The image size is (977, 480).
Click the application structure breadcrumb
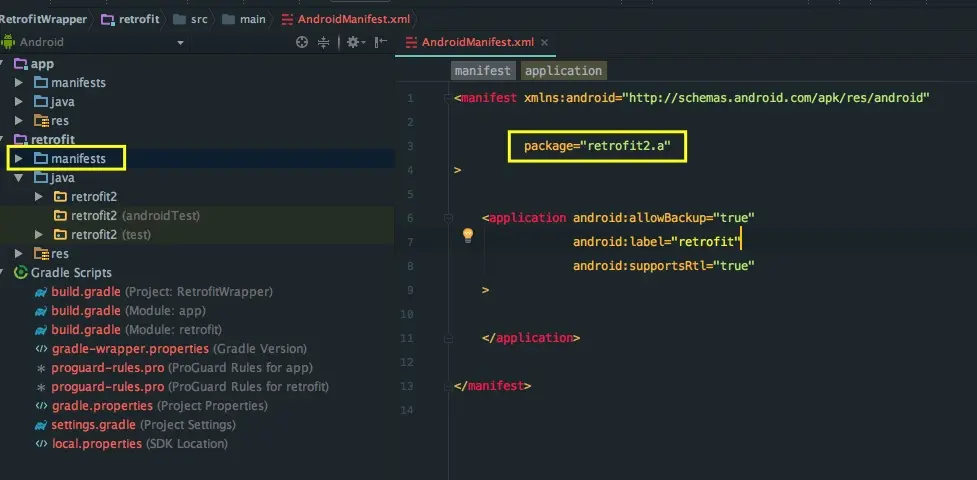[563, 70]
